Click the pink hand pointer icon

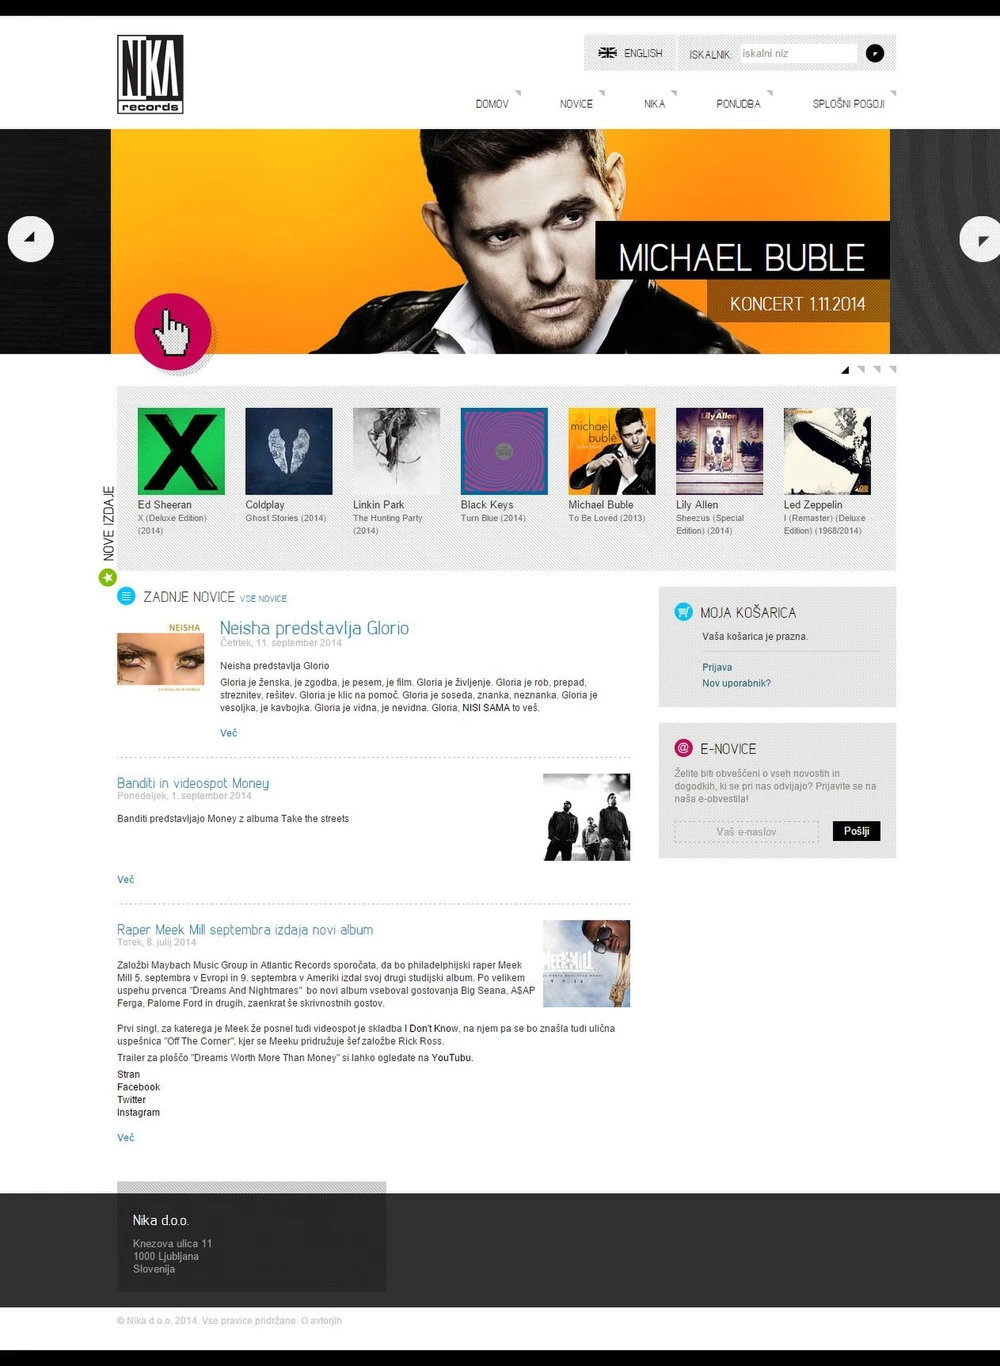[173, 332]
